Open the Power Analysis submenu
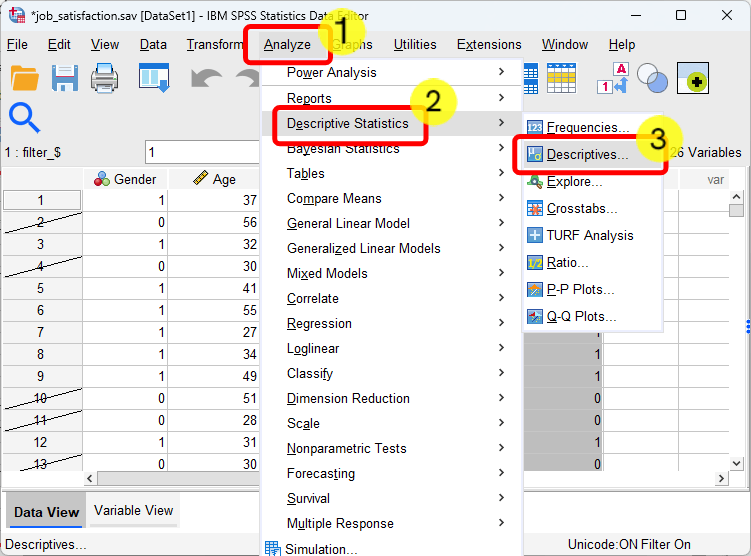Image resolution: width=751 pixels, height=556 pixels. 392,72
